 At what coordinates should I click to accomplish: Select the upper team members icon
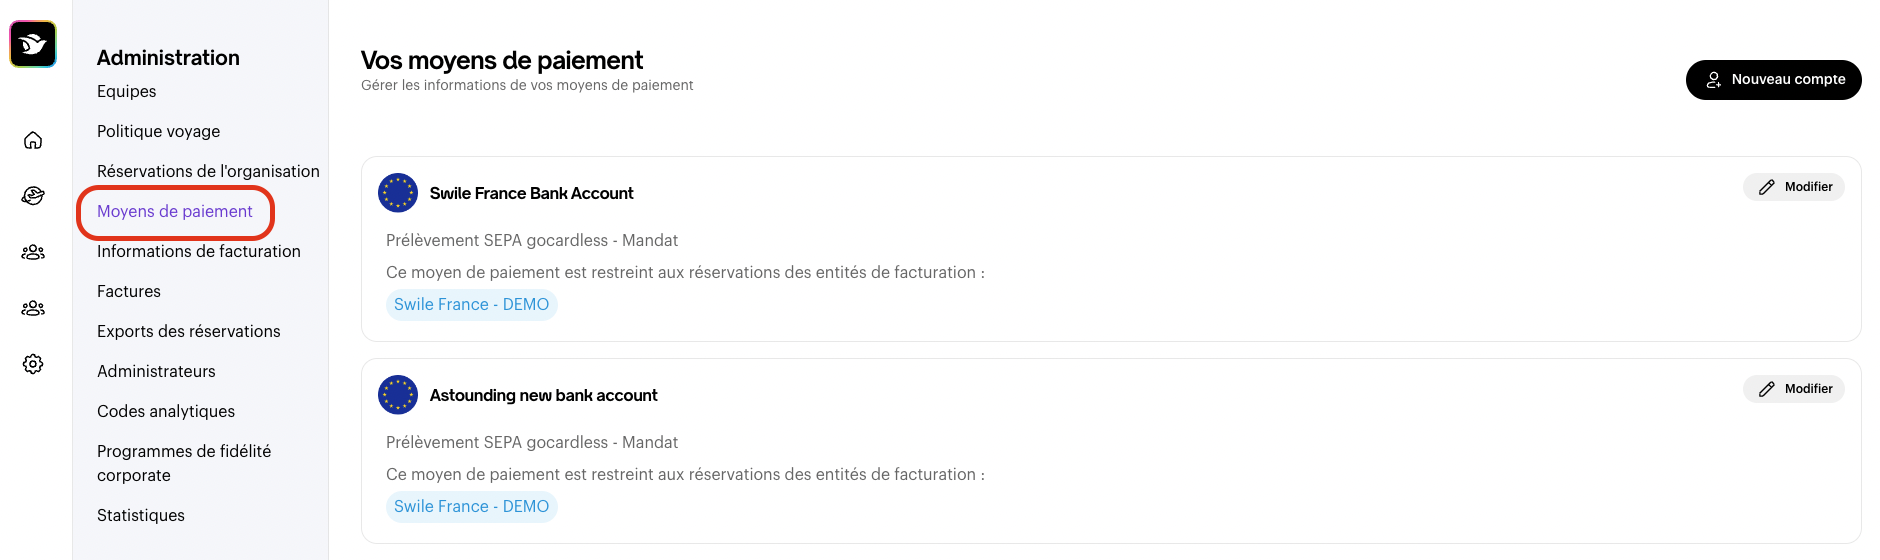33,252
